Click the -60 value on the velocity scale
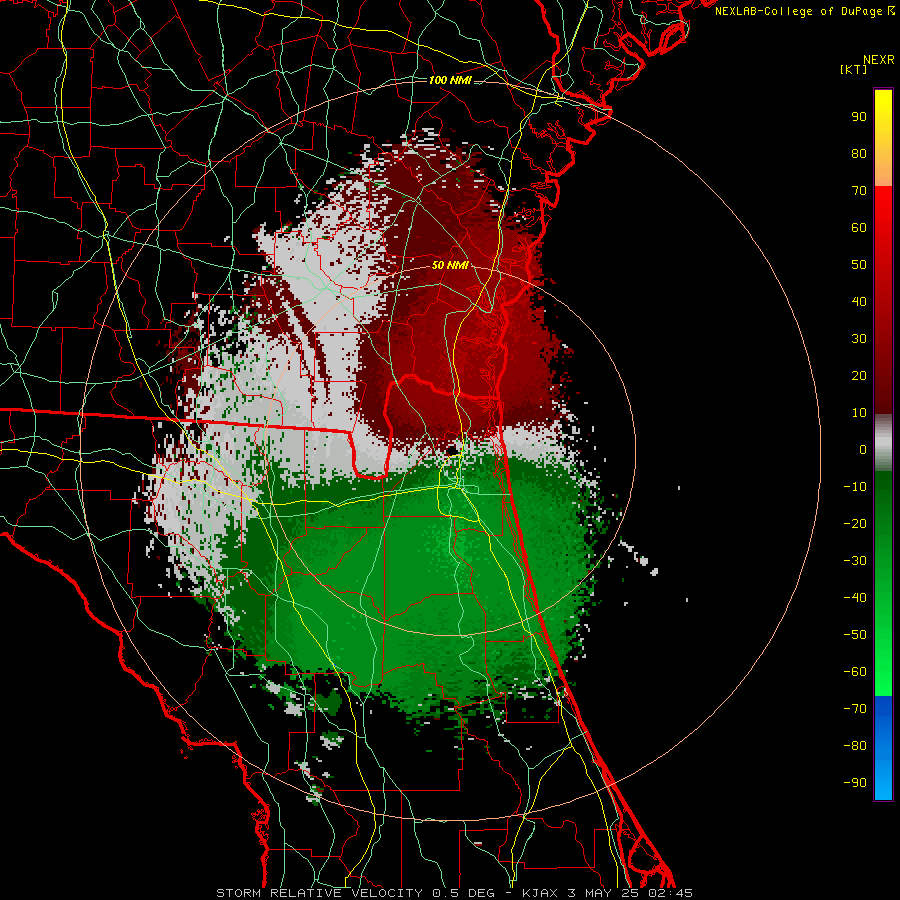This screenshot has height=900, width=900. click(855, 672)
